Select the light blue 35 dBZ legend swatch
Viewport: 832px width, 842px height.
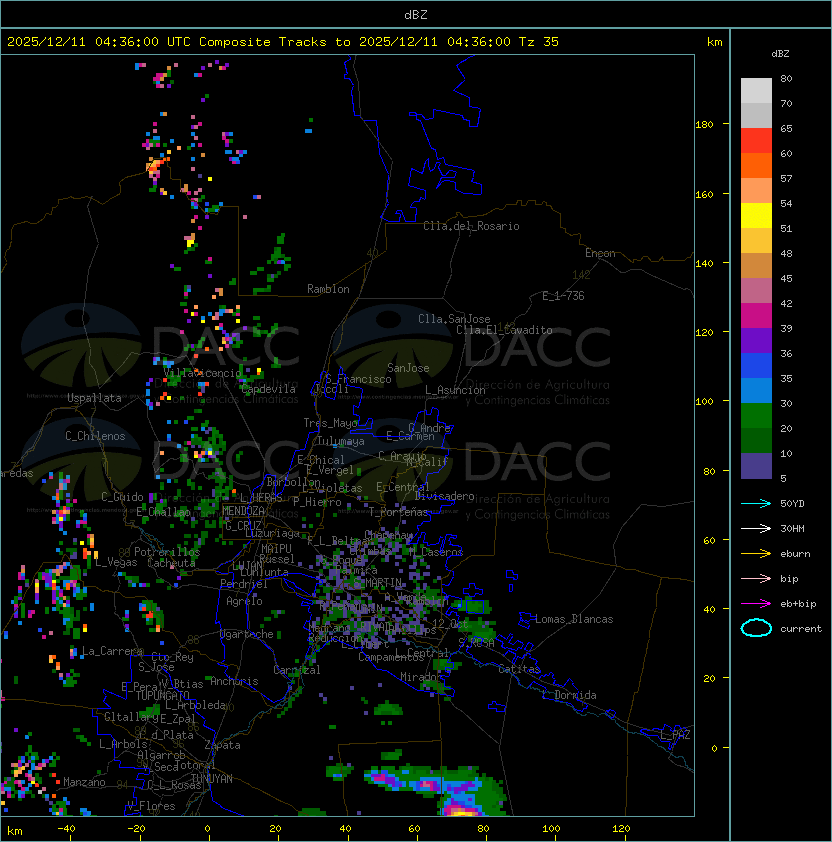tap(756, 390)
